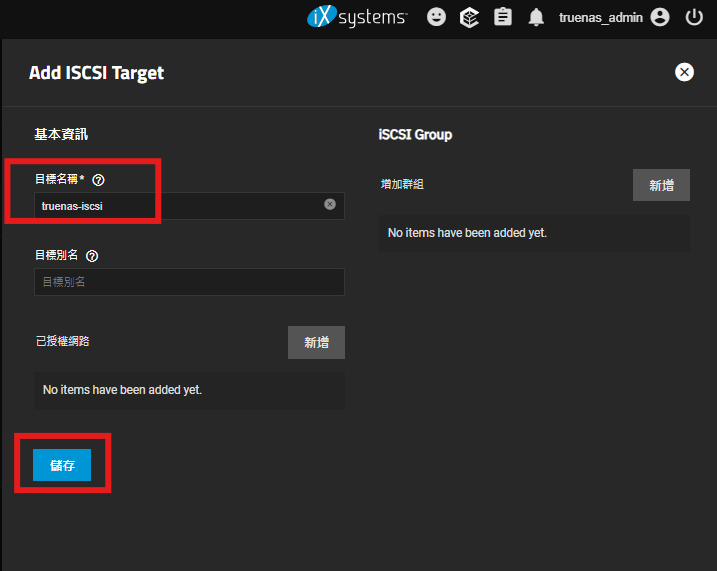Viewport: 717px width, 571px height.
Task: Open the TrueCommand status icon
Action: coord(469,17)
